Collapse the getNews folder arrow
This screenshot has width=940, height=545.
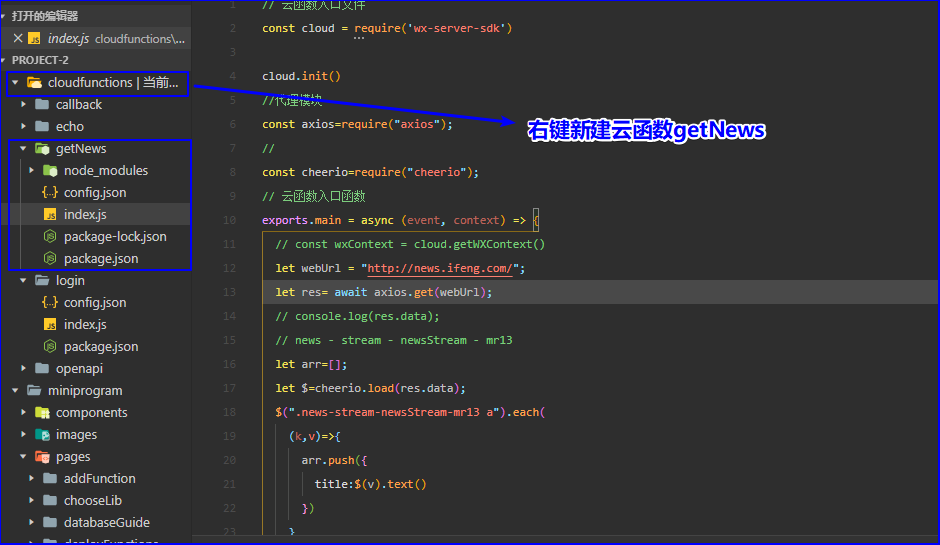tap(23, 148)
